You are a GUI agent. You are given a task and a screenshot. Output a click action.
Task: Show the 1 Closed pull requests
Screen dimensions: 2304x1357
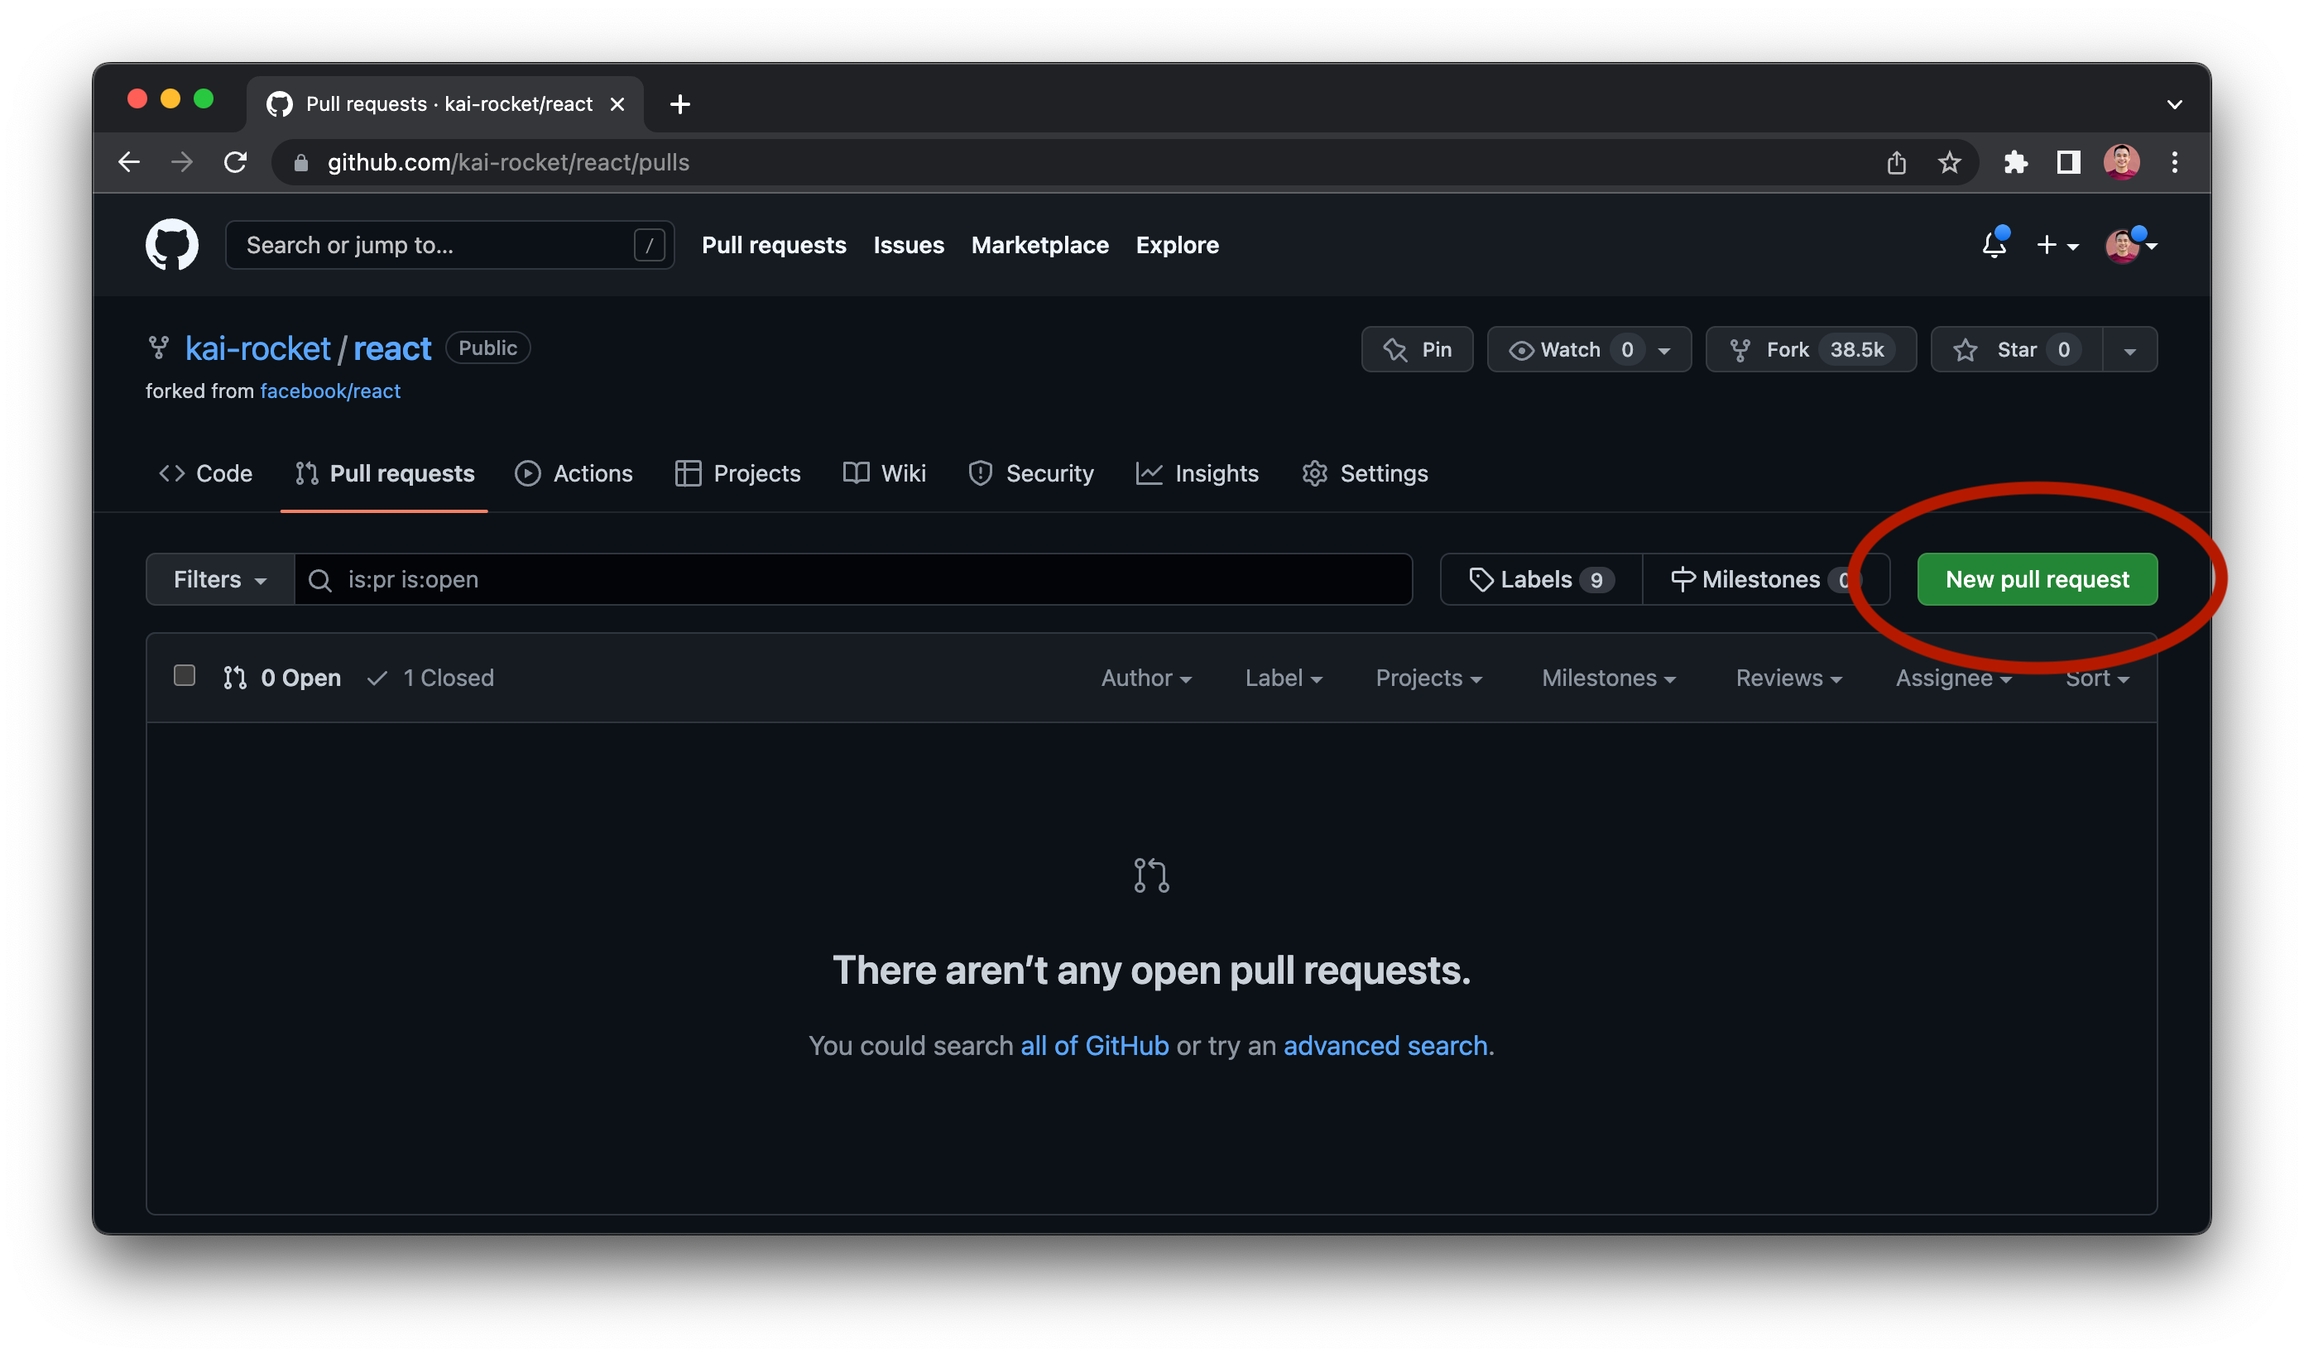pyautogui.click(x=431, y=678)
